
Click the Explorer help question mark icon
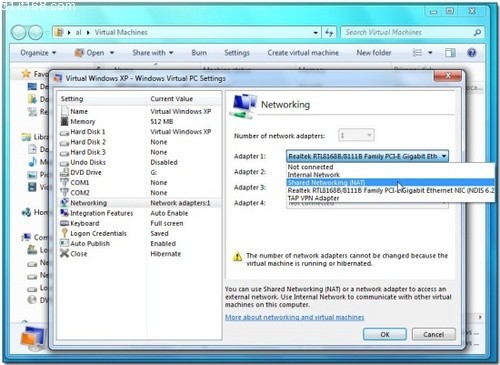(x=472, y=53)
